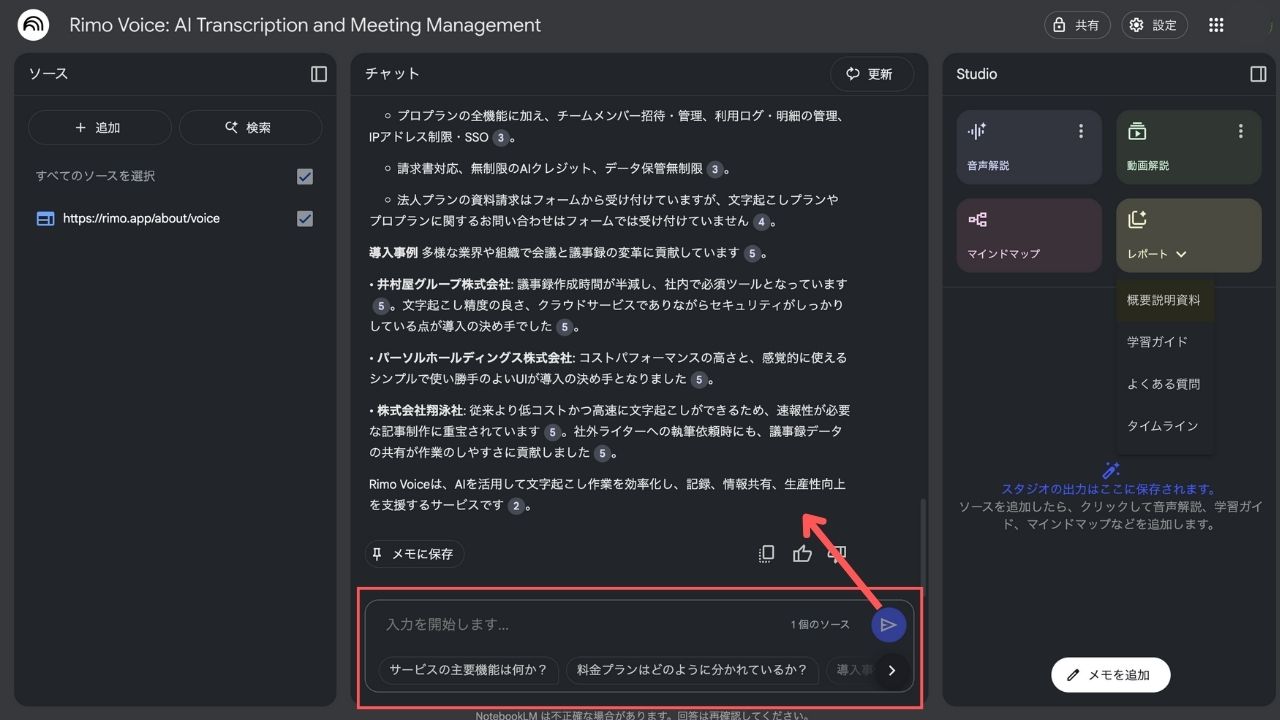This screenshot has width=1280, height=720.
Task: Open 音声解説 more options menu
Action: pyautogui.click(x=1080, y=131)
